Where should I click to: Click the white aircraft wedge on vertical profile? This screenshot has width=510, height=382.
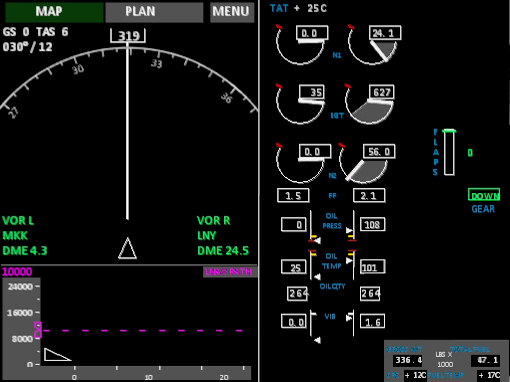[x=57, y=354]
